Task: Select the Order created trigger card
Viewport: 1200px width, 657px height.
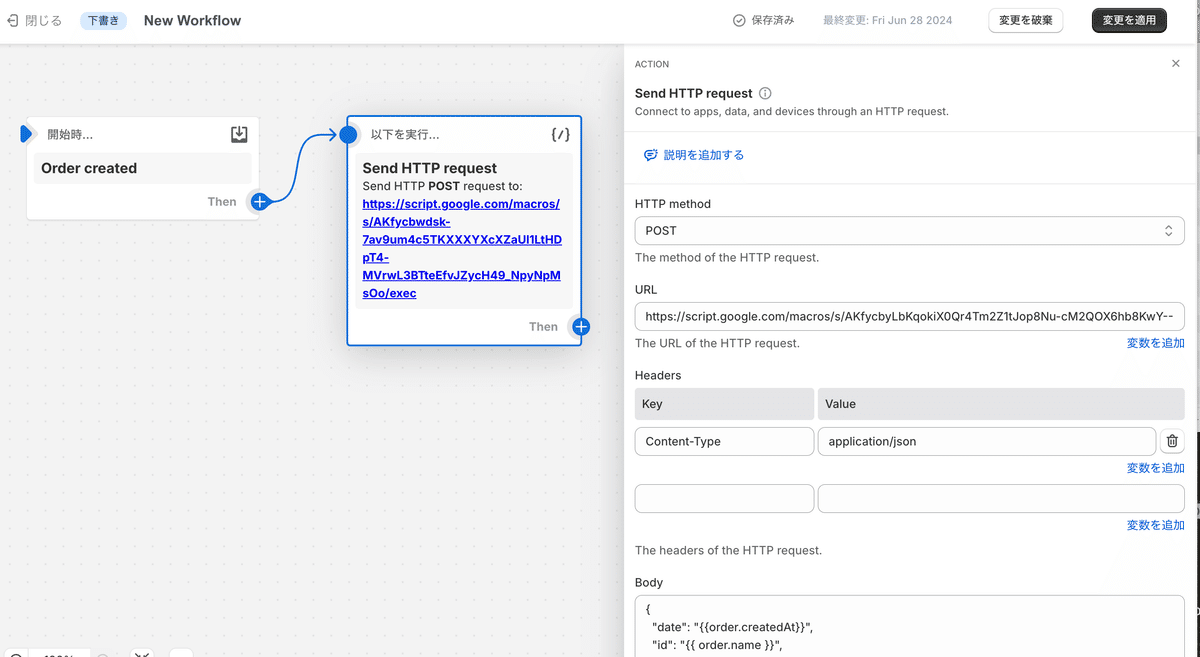Action: click(143, 168)
